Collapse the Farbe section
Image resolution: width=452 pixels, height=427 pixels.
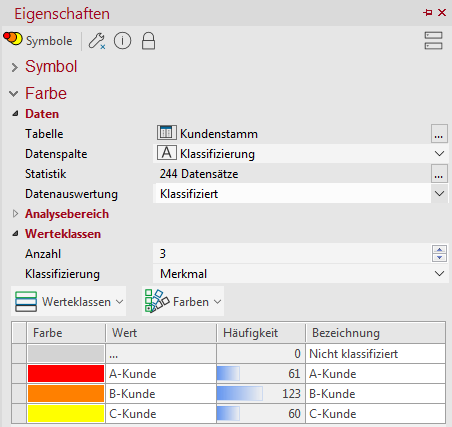point(14,94)
